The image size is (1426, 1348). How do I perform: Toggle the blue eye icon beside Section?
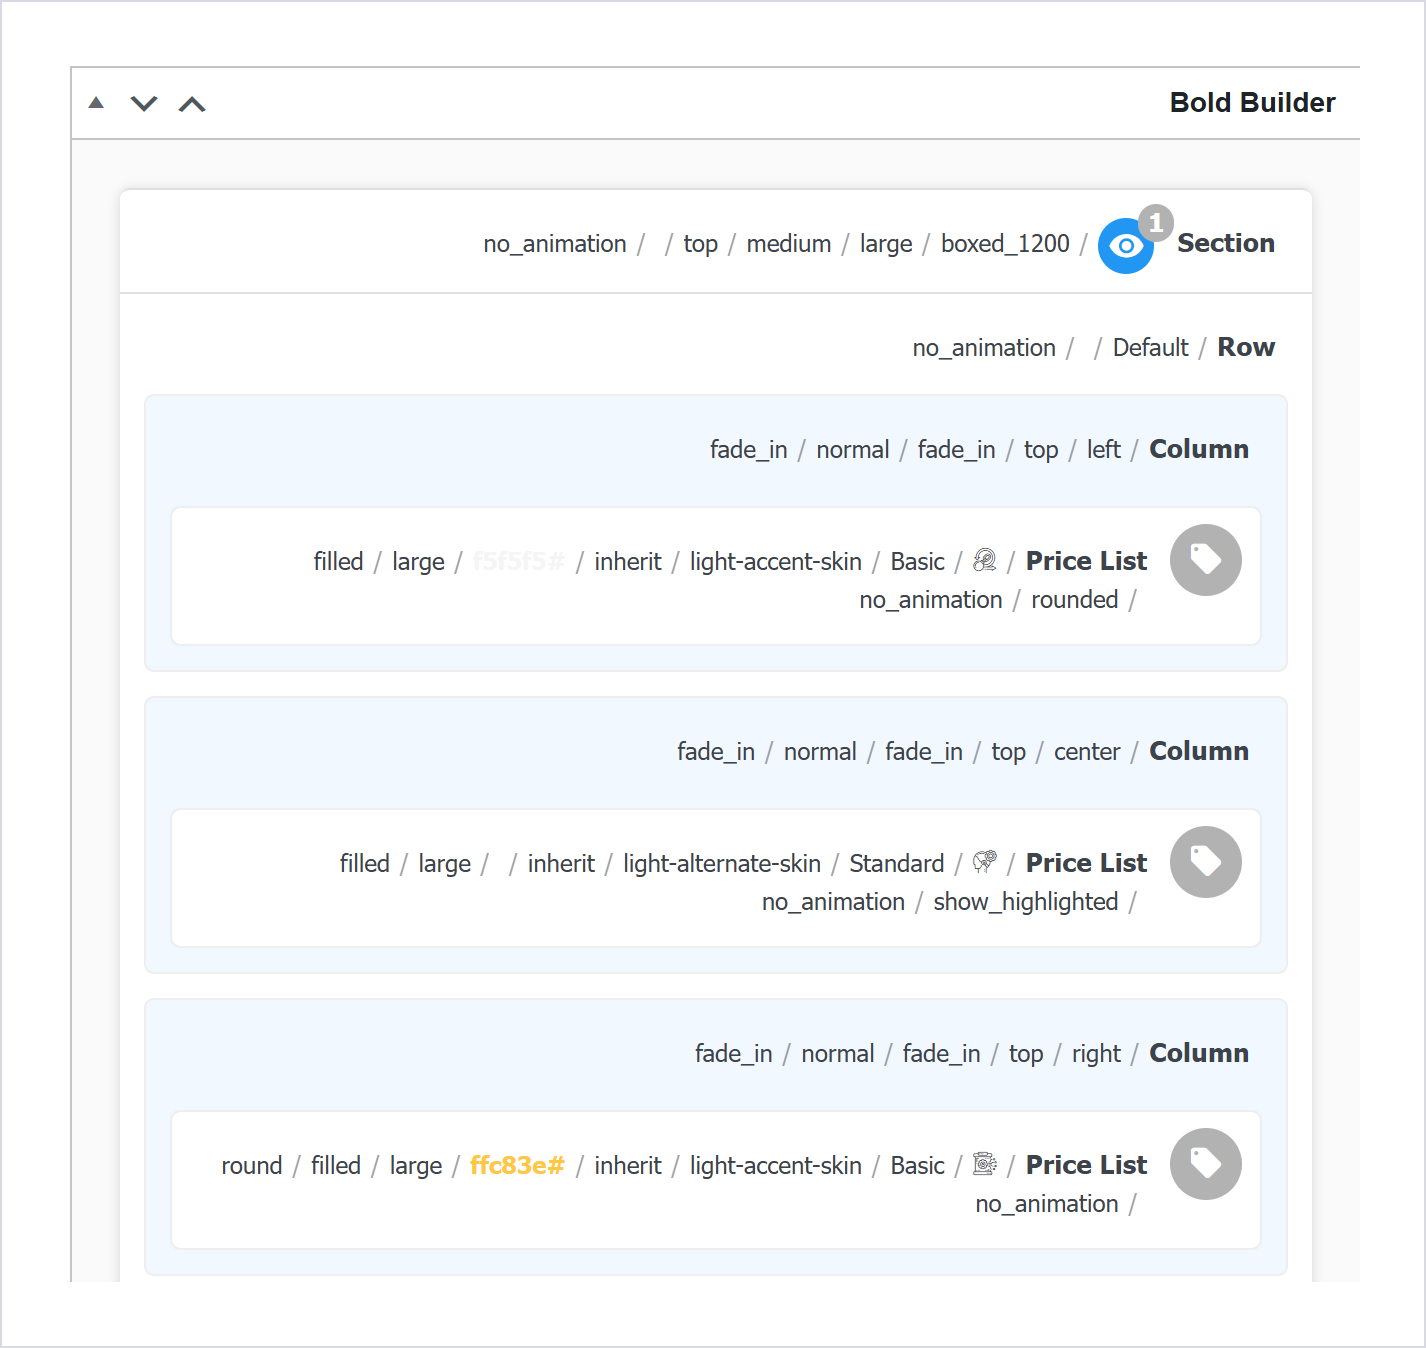click(1125, 246)
